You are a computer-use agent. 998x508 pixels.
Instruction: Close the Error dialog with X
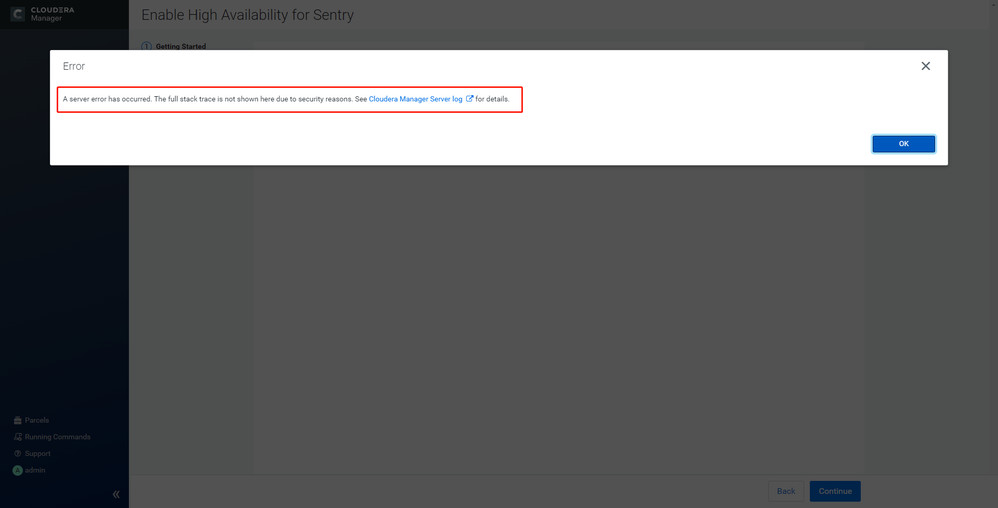coord(925,66)
